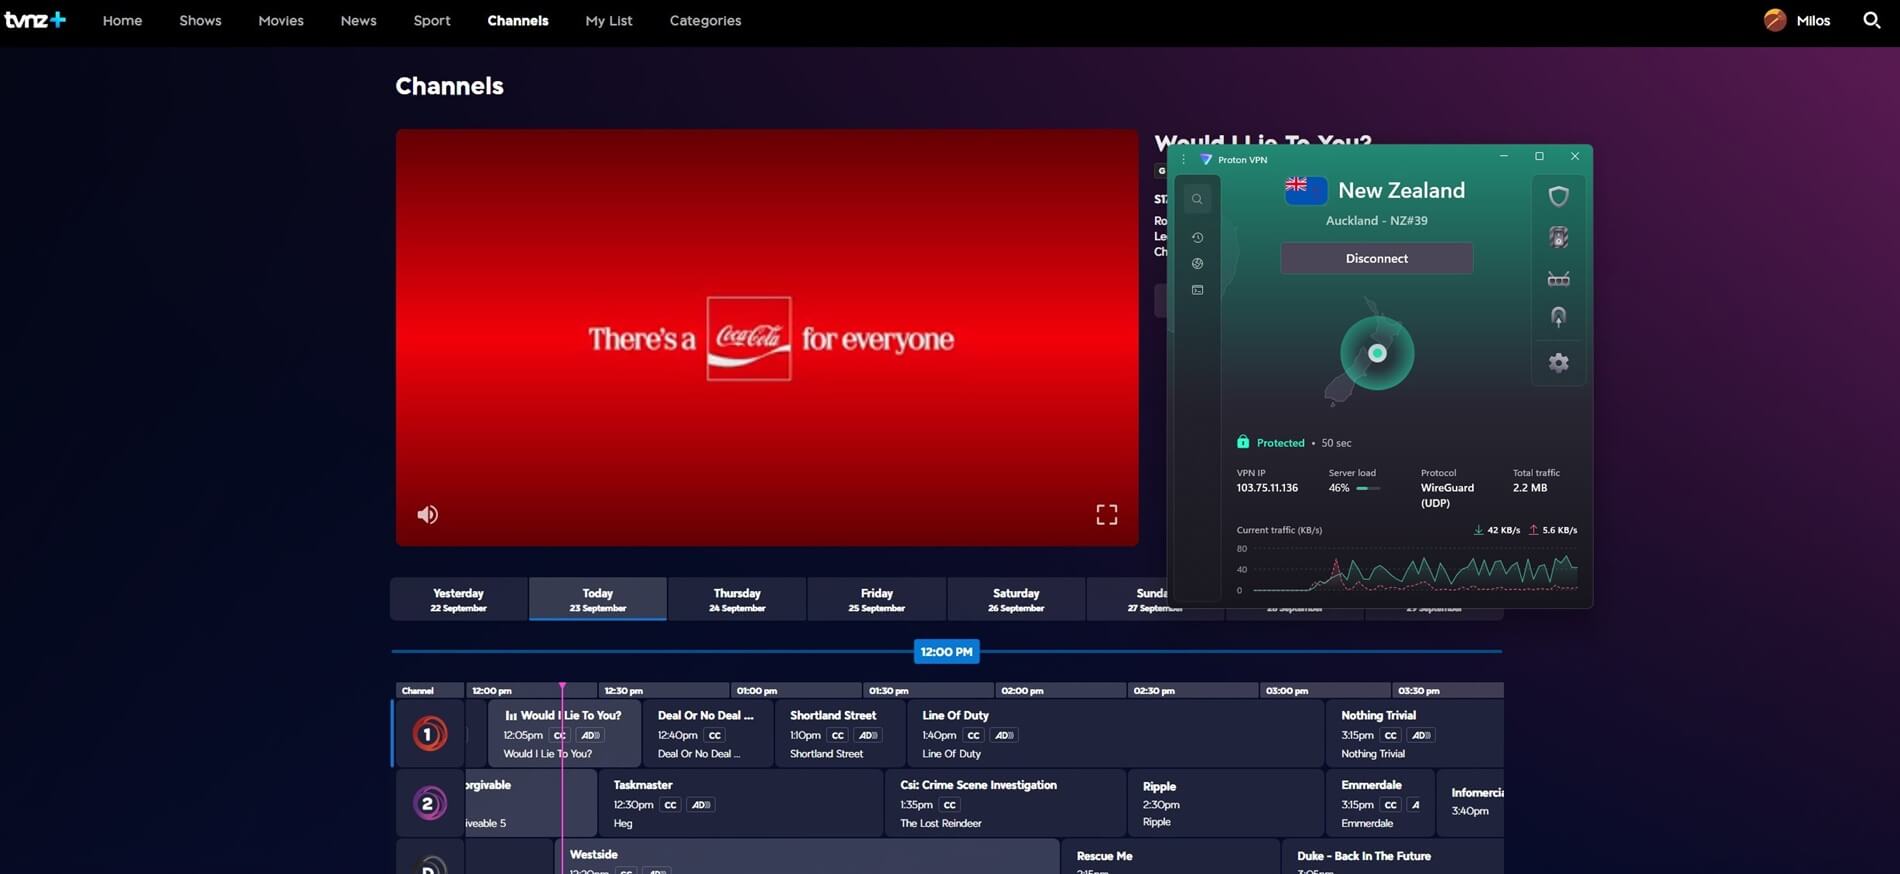Click the VPN IP 103.75.11.136
Screen dimensions: 1900x874
1267,488
